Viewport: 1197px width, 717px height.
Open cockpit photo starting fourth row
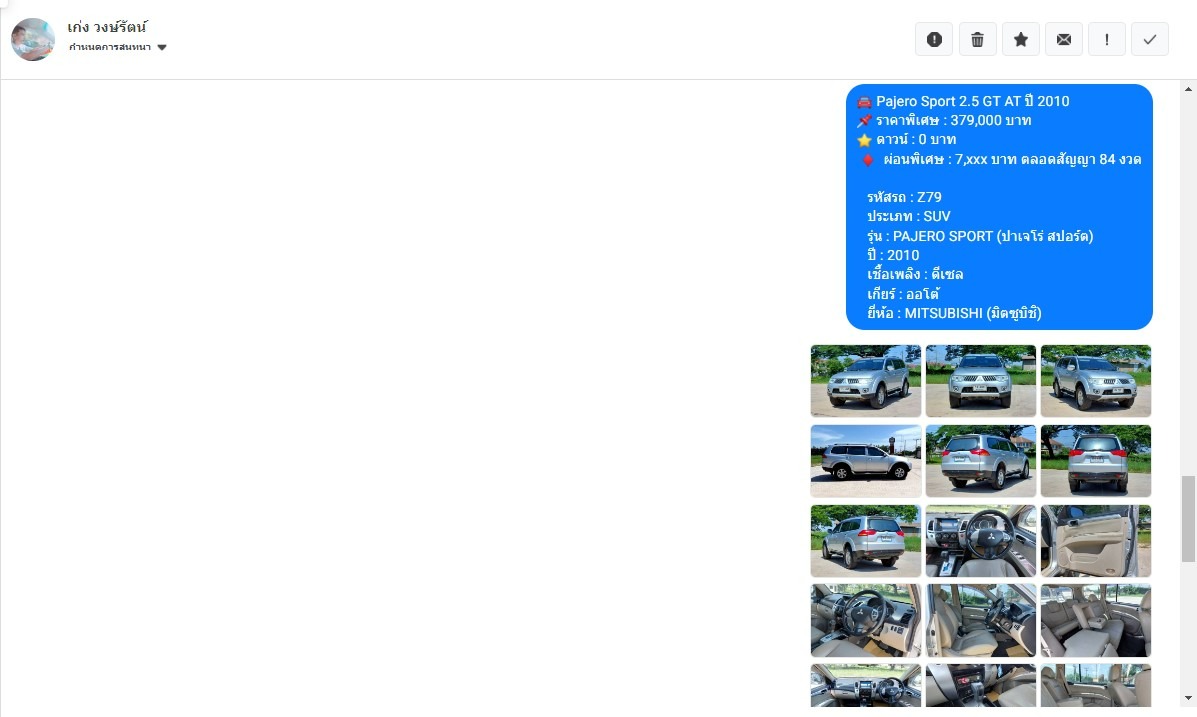click(866, 621)
